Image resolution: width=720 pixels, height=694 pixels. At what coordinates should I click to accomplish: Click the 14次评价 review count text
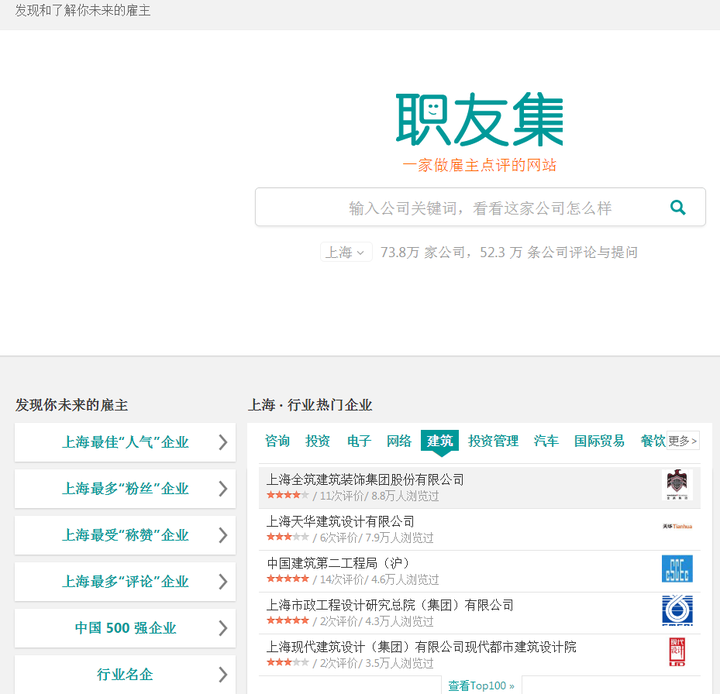coord(341,580)
